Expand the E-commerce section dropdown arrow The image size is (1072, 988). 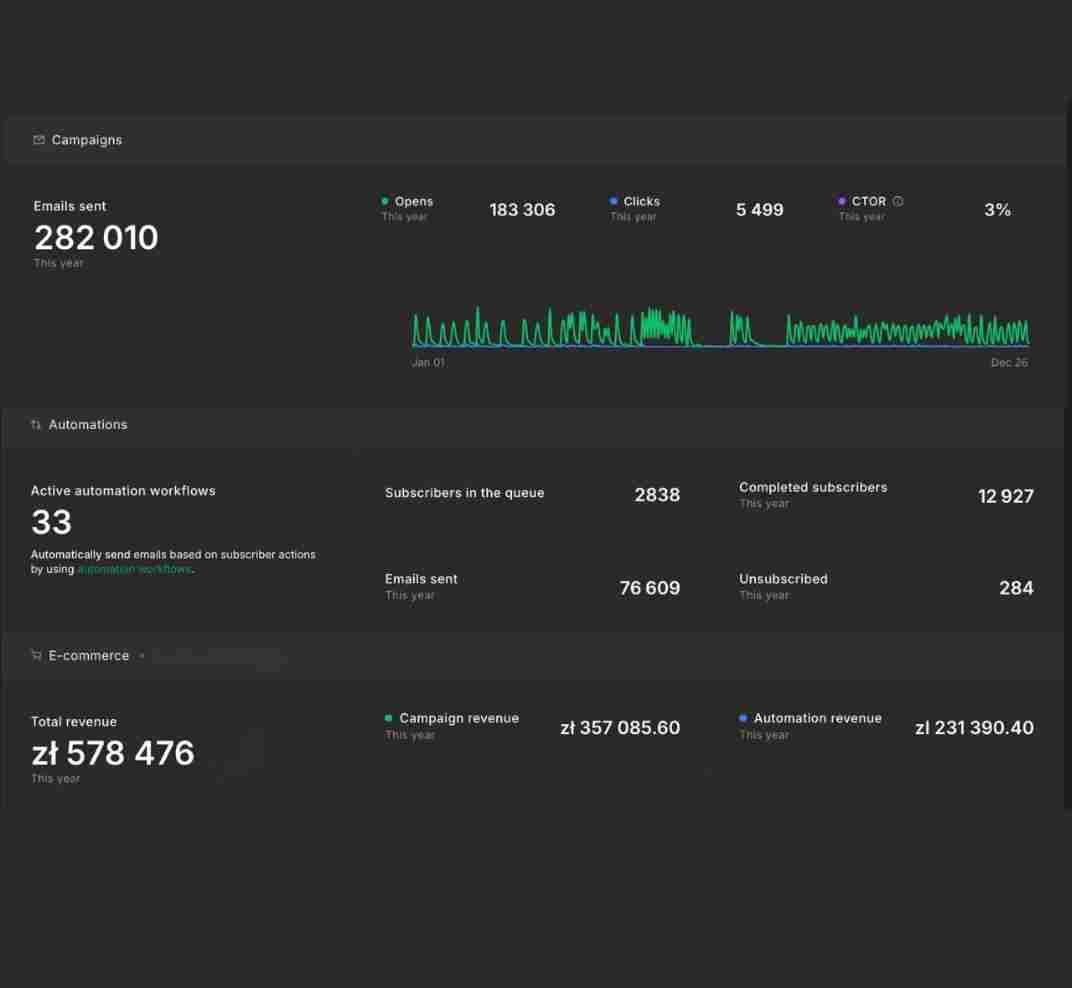pyautogui.click(x=142, y=656)
